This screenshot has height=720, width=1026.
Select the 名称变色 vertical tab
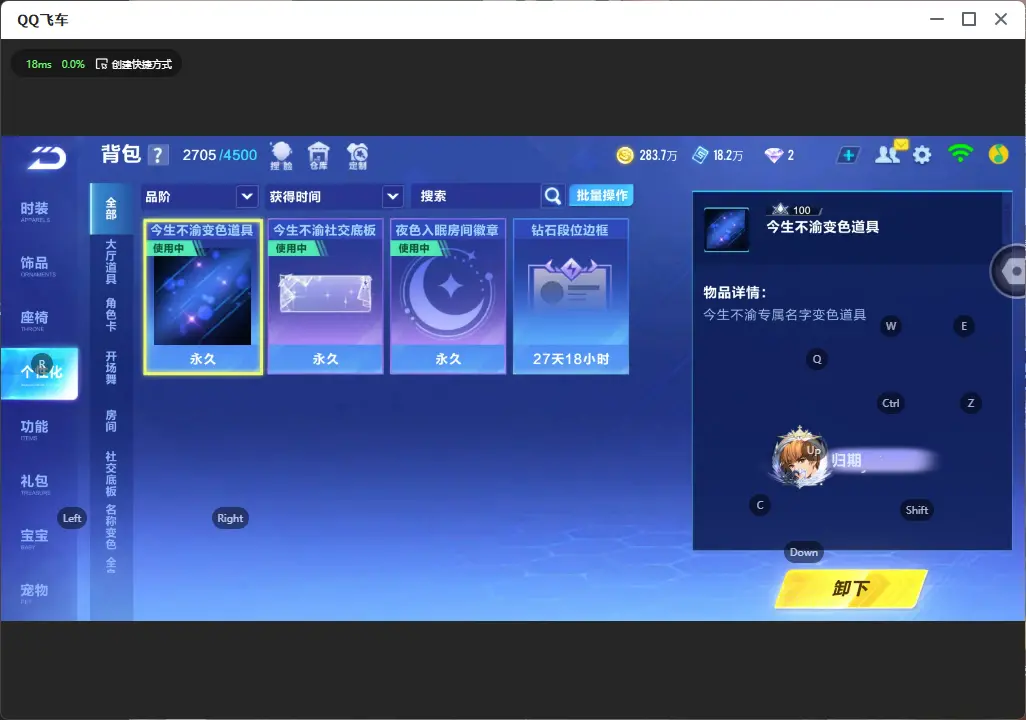(111, 526)
